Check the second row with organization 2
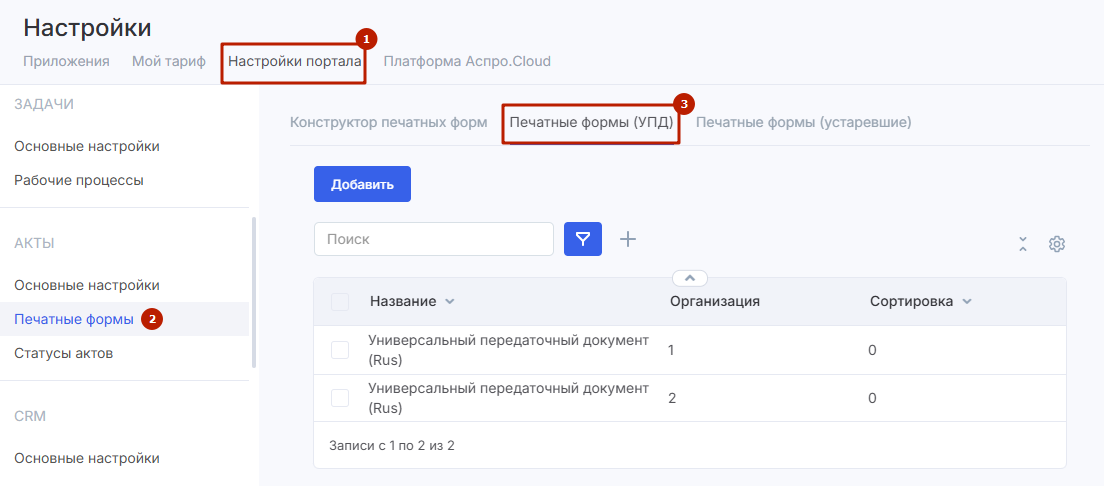The image size is (1104, 486). pos(340,398)
